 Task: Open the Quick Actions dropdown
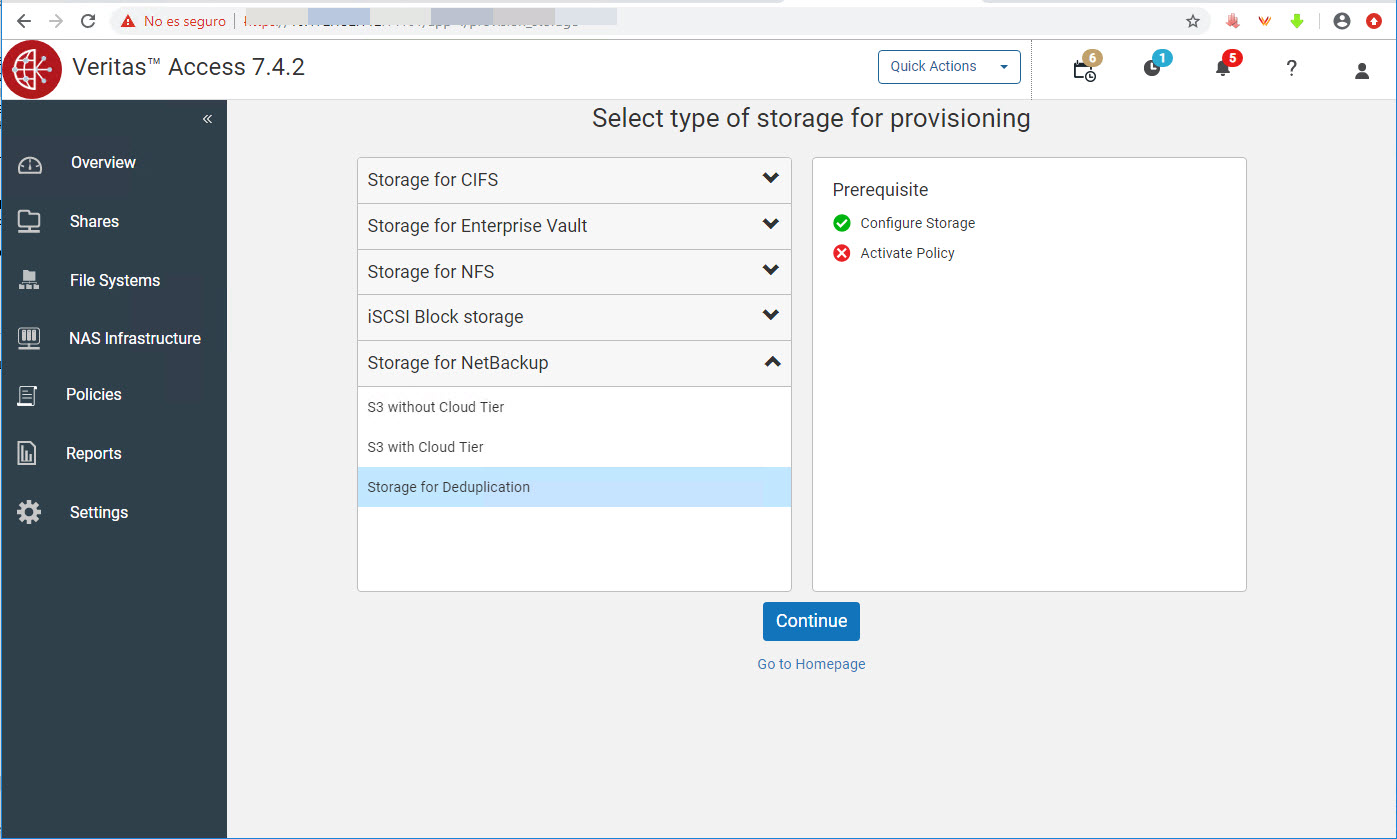[x=949, y=66]
